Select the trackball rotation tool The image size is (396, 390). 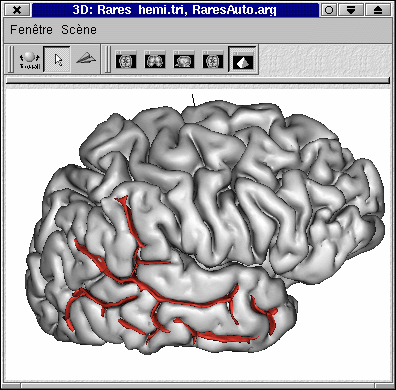pos(29,60)
